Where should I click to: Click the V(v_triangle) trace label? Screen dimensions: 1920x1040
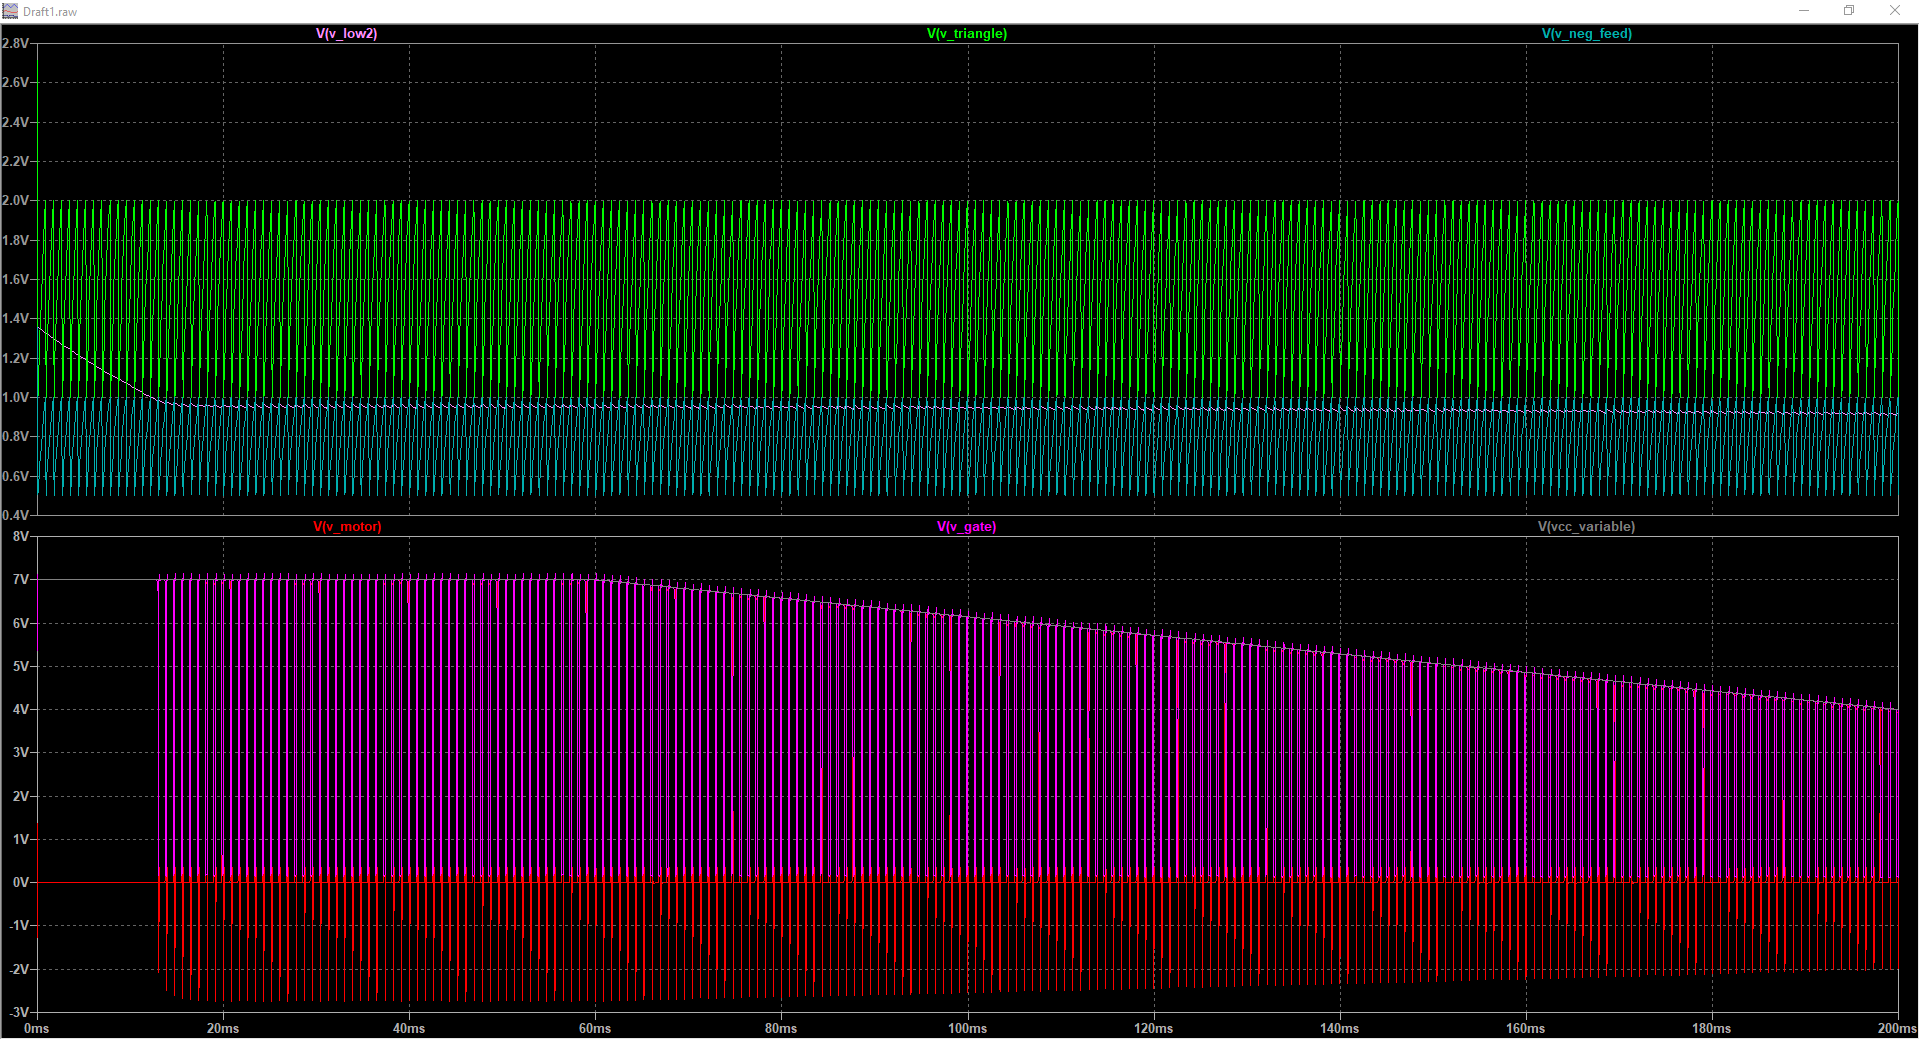pyautogui.click(x=966, y=34)
